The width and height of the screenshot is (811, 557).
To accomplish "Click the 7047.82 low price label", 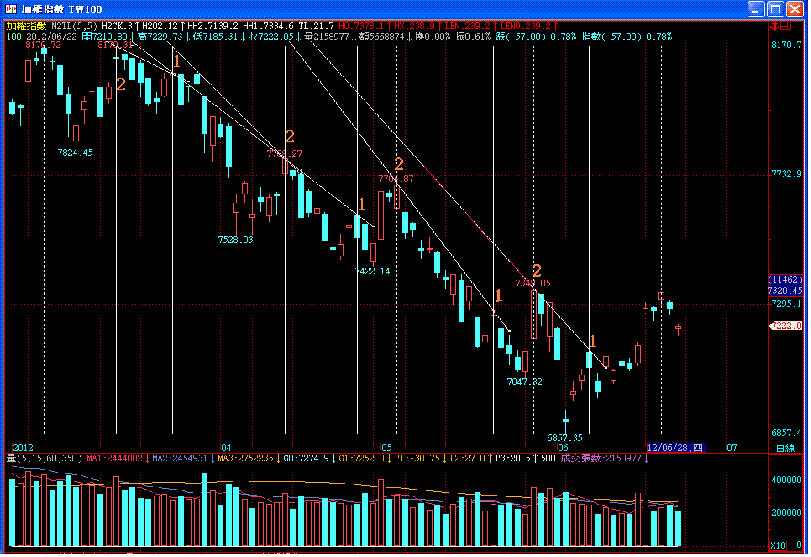I will [x=524, y=381].
